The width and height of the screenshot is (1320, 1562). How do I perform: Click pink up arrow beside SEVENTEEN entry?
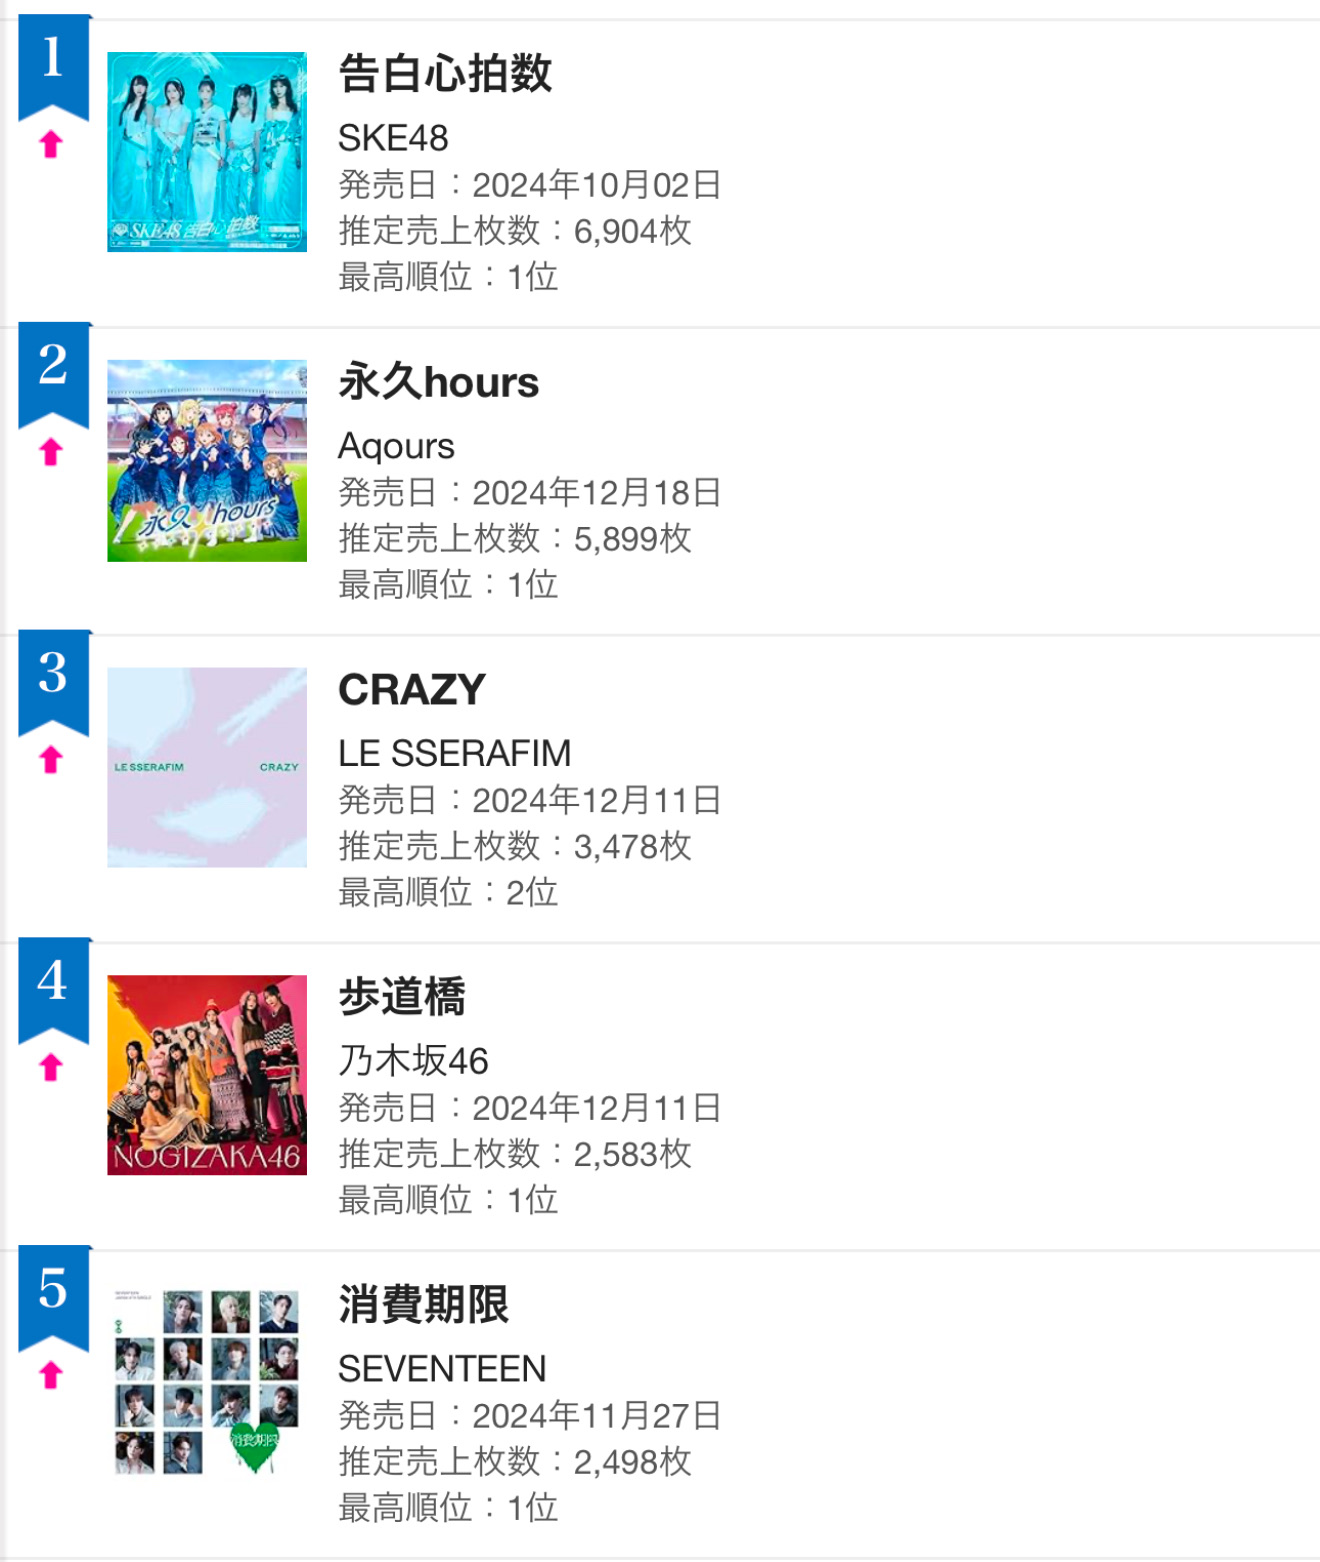(x=51, y=1377)
